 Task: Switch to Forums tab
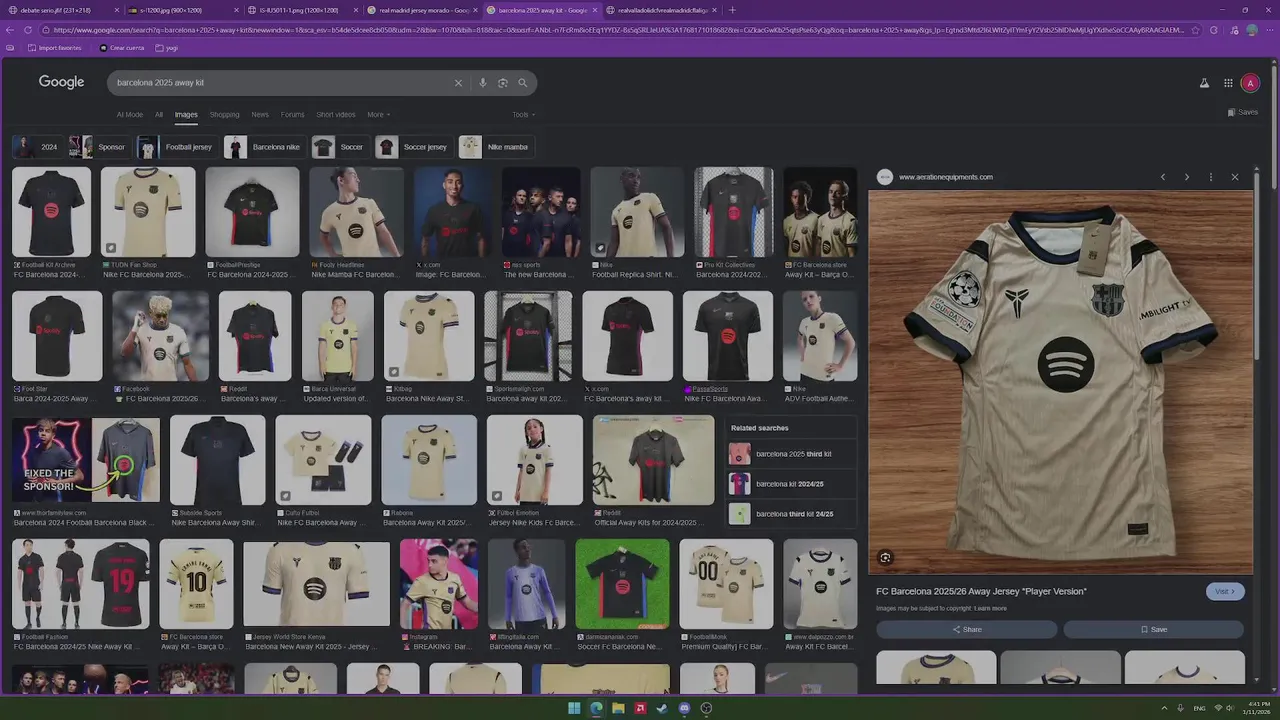coord(292,115)
